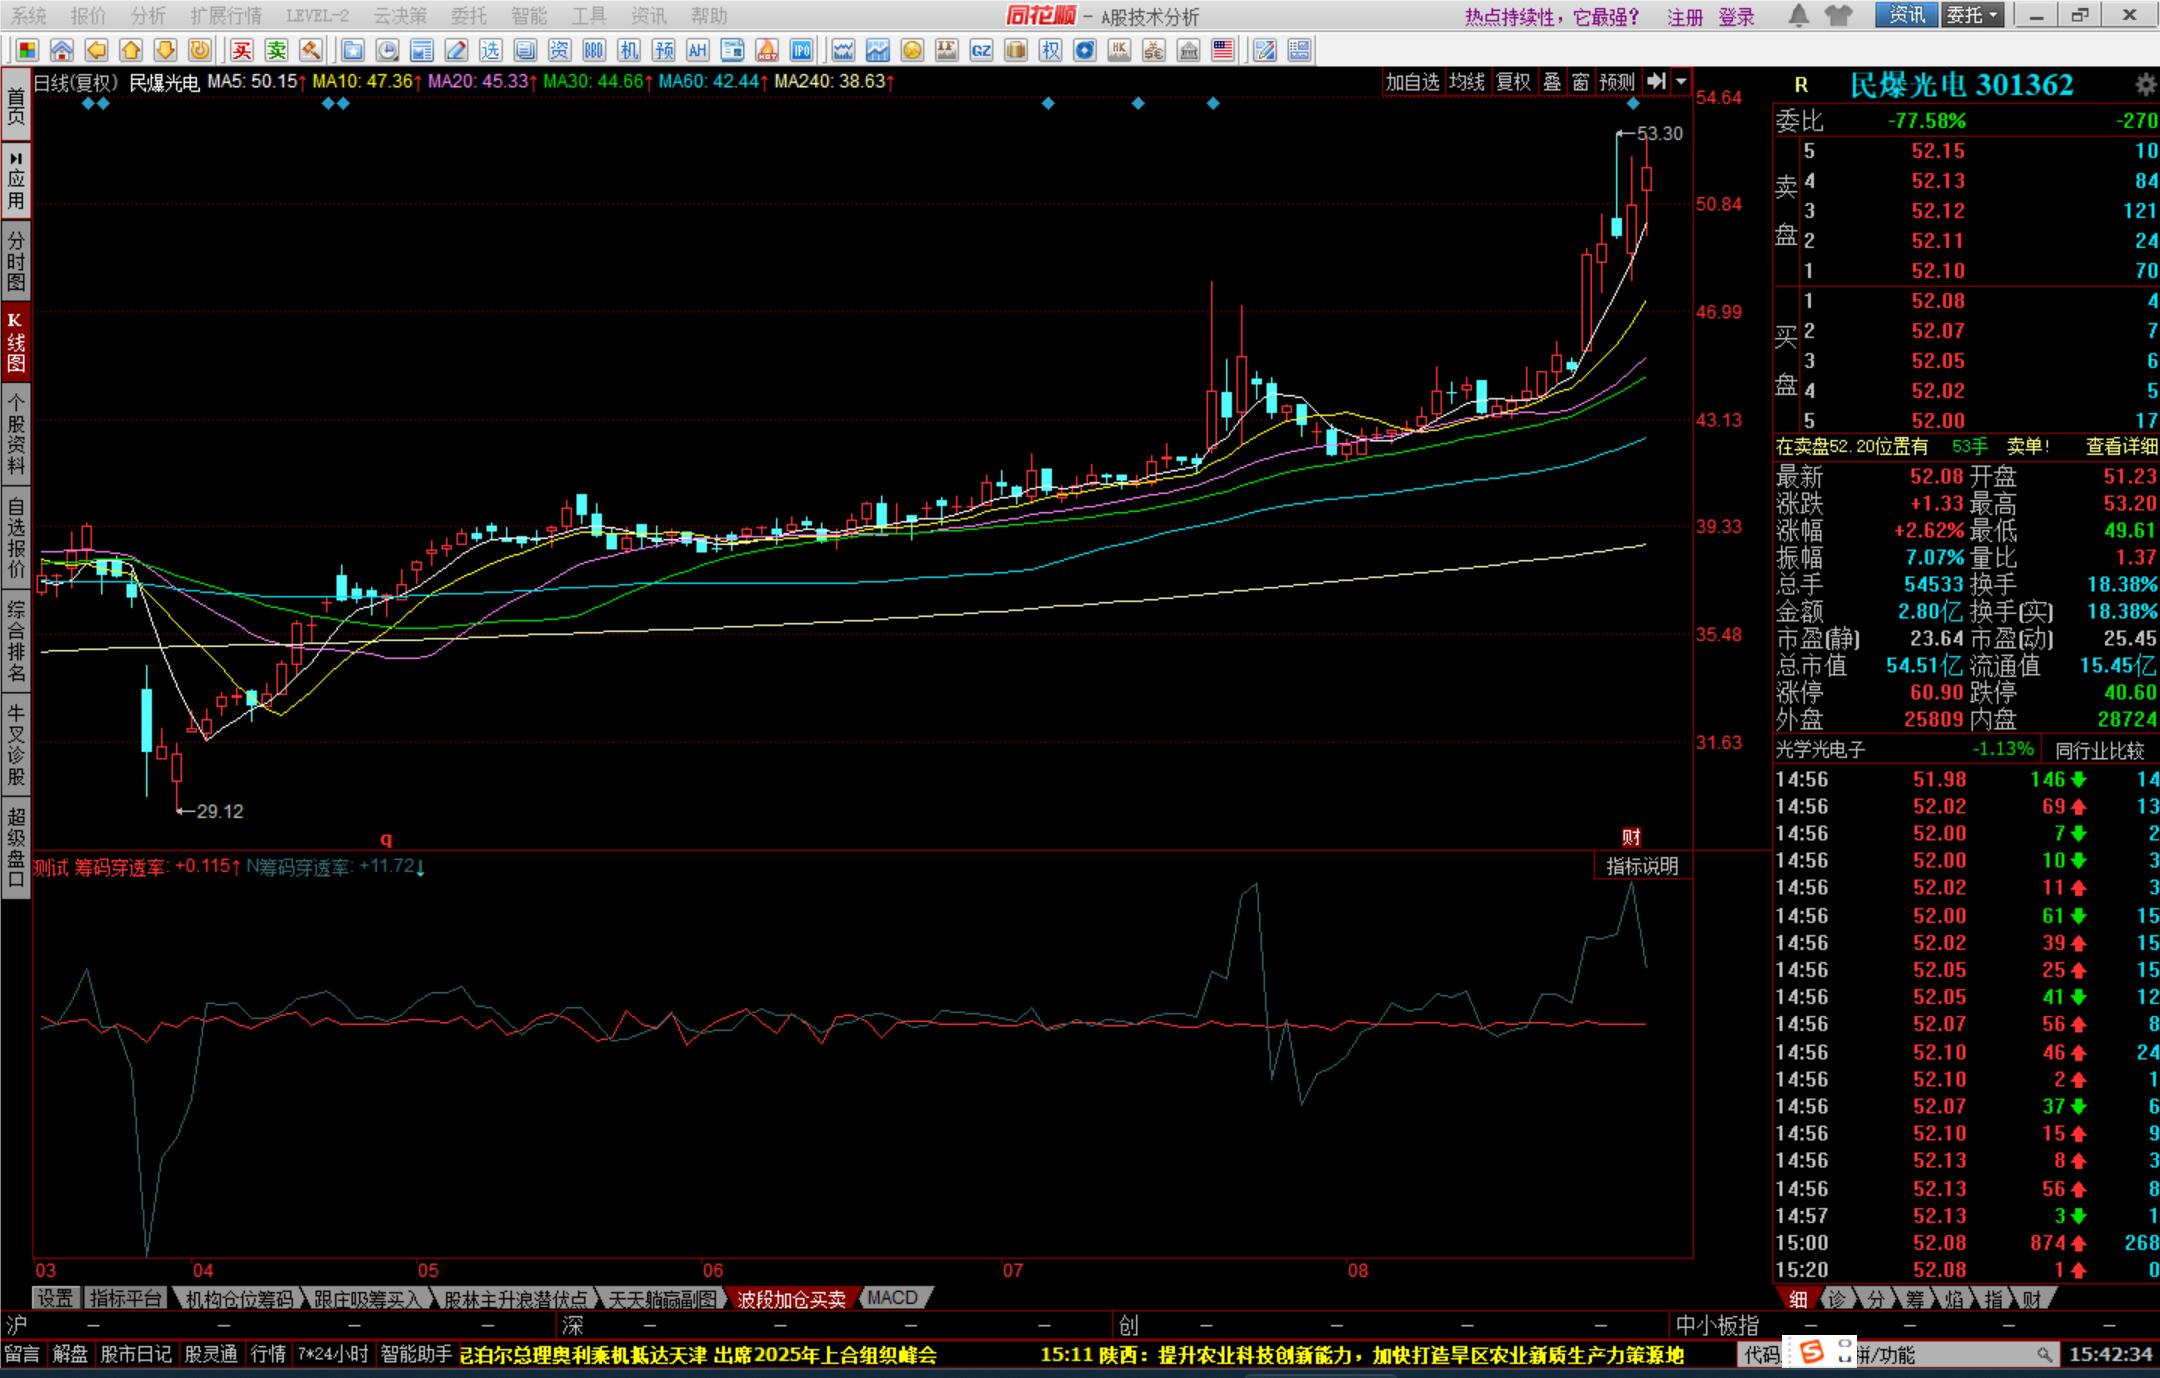Image resolution: width=2160 pixels, height=1378 pixels.
Task: Toggle the 均线 moving average display
Action: point(1467,82)
